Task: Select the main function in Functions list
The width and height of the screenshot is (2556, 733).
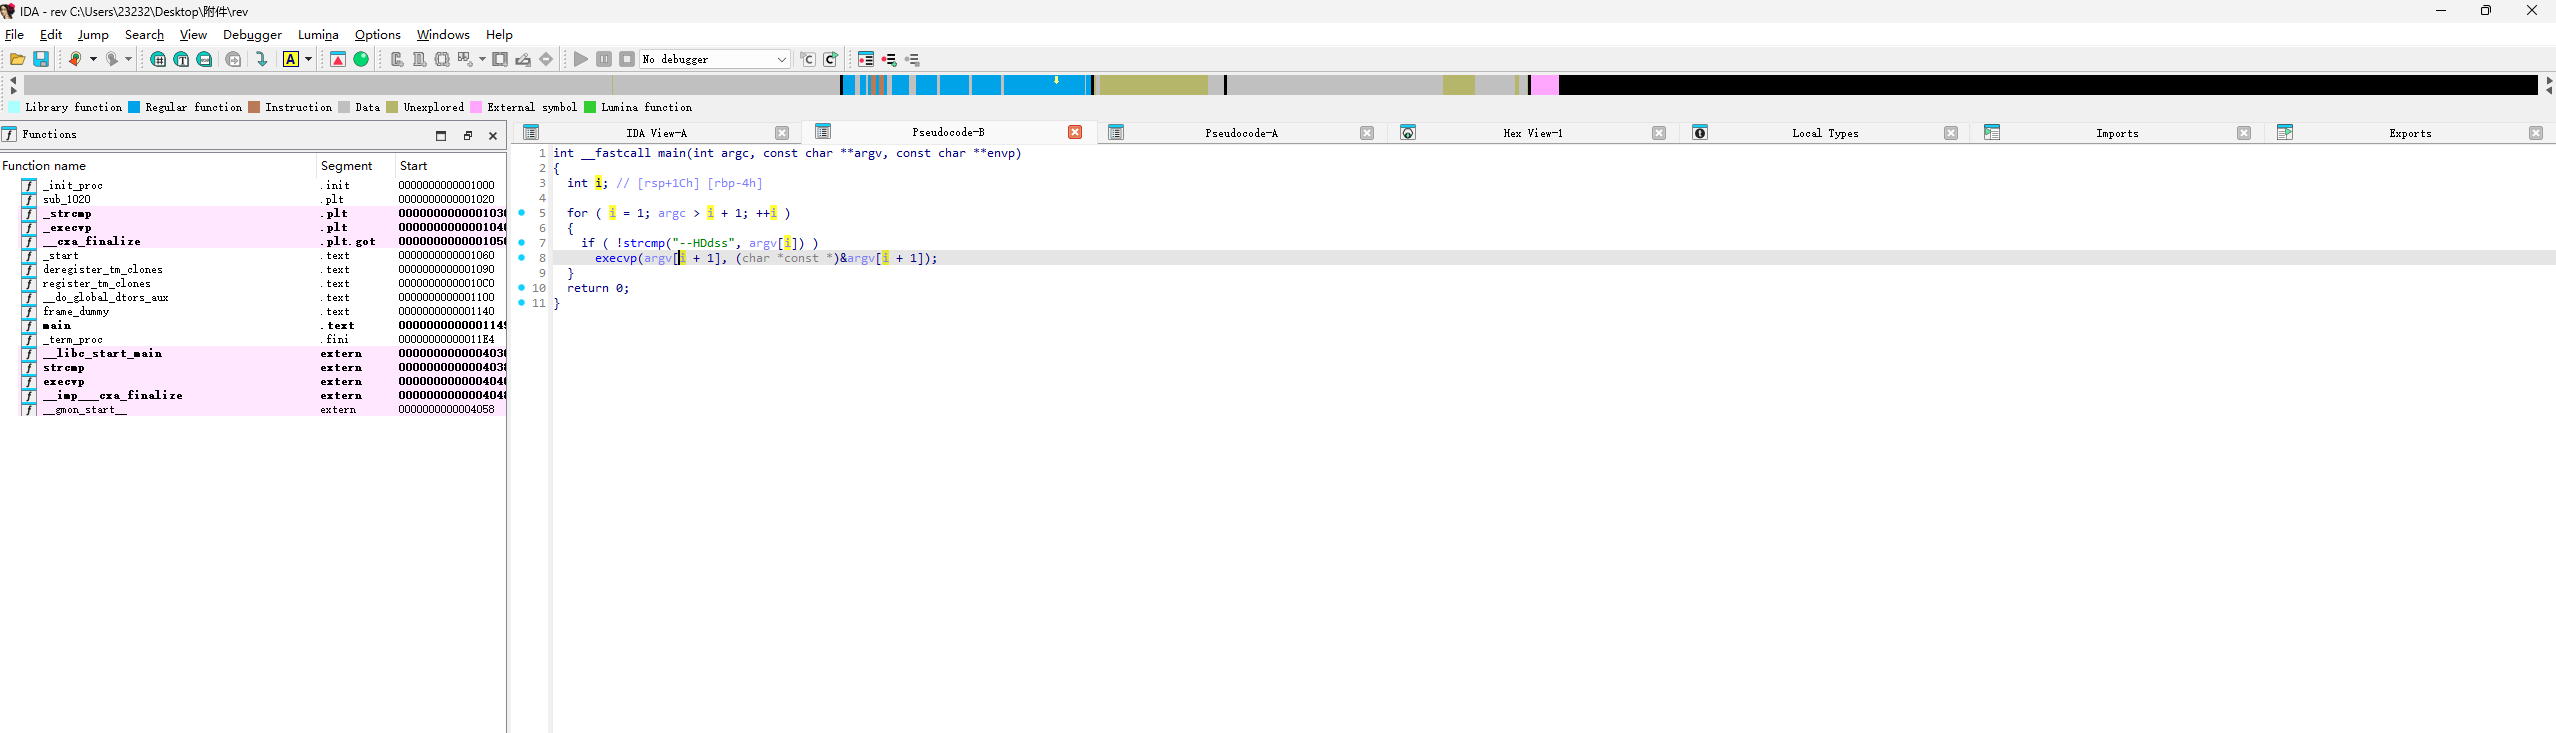Action: [57, 326]
